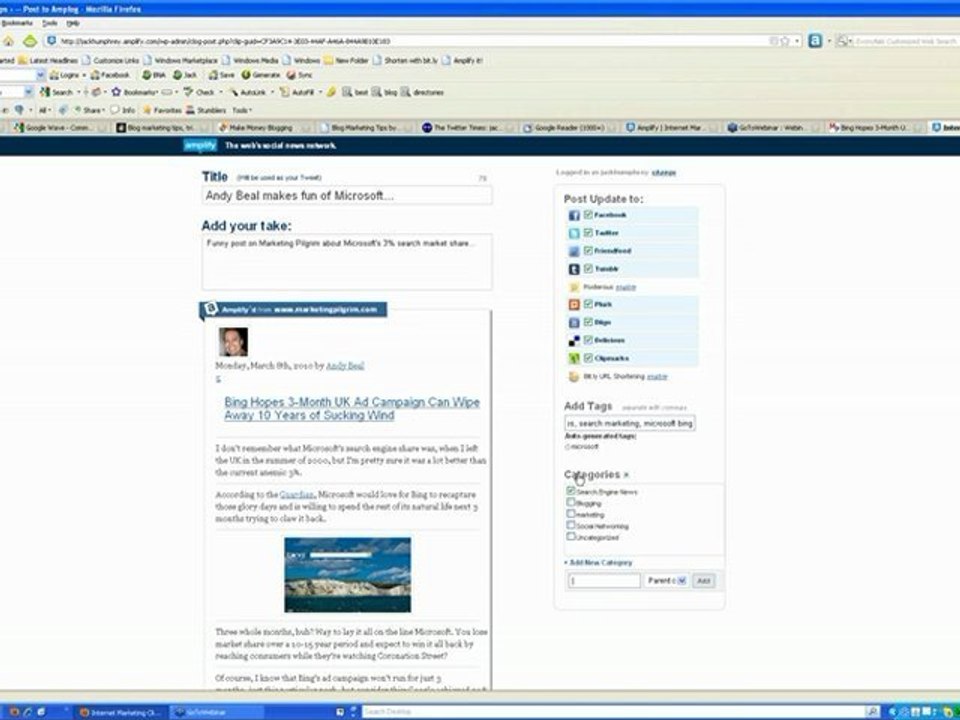Open the Latest Headlines bookmark
This screenshot has height=720, width=960.
48,60
